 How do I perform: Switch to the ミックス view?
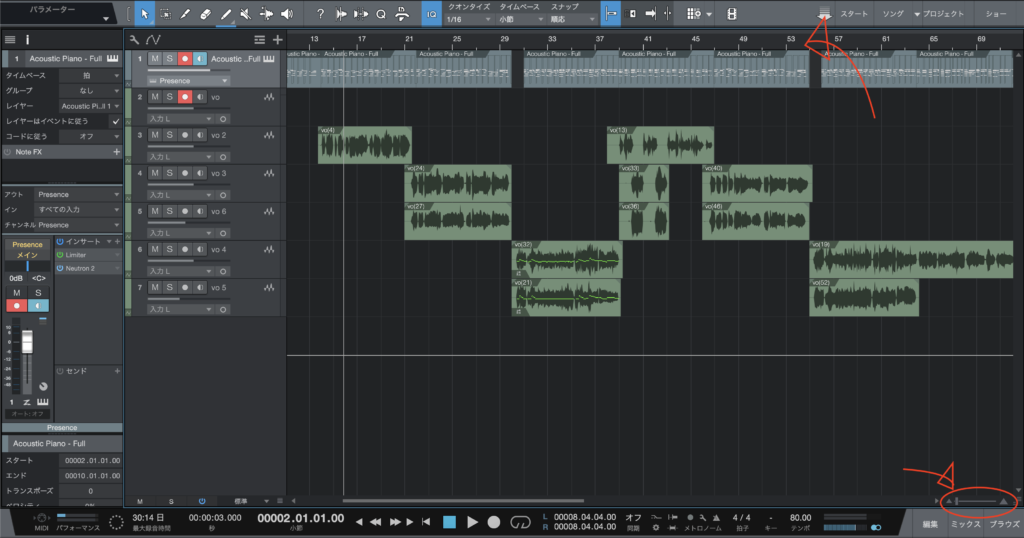965,524
